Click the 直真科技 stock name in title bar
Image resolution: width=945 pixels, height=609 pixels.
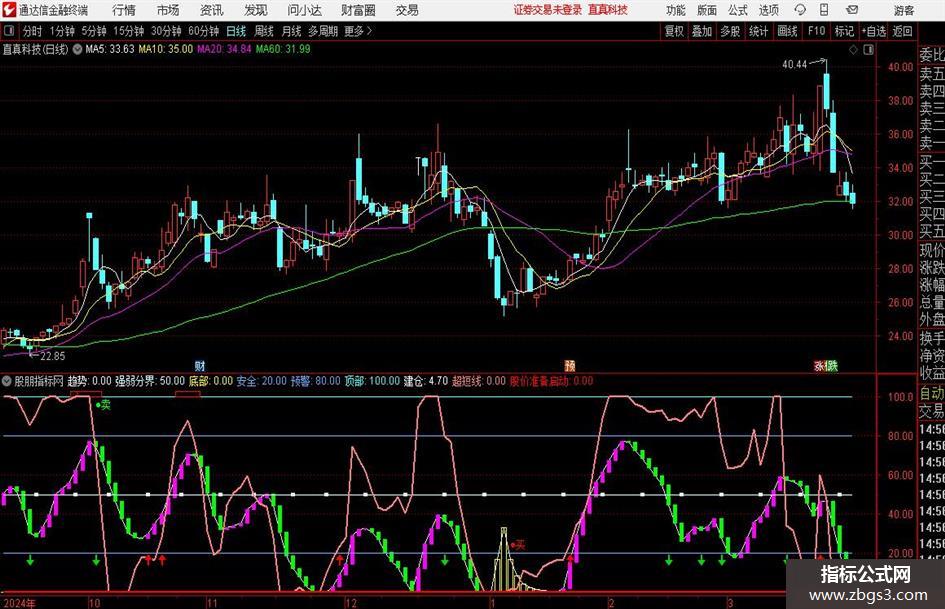point(608,10)
